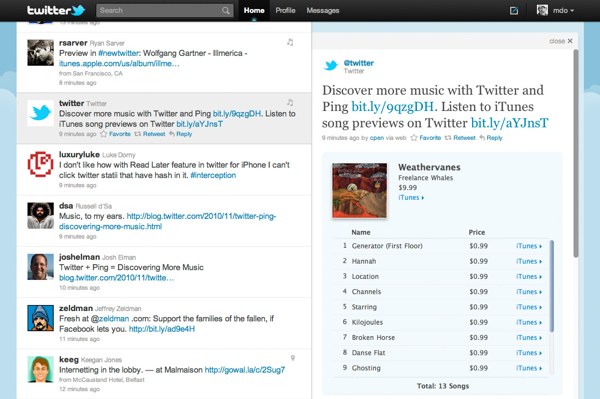Go to the Profile tab
This screenshot has width=600, height=399.
(x=285, y=11)
